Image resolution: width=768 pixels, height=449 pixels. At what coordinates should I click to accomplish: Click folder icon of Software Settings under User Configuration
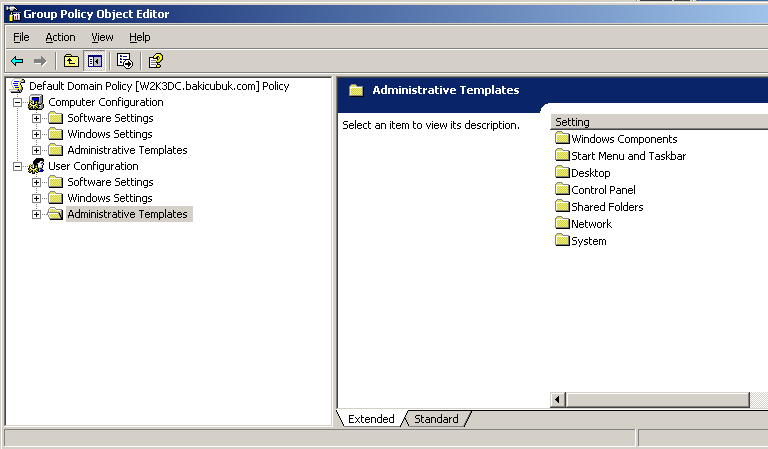(x=56, y=182)
